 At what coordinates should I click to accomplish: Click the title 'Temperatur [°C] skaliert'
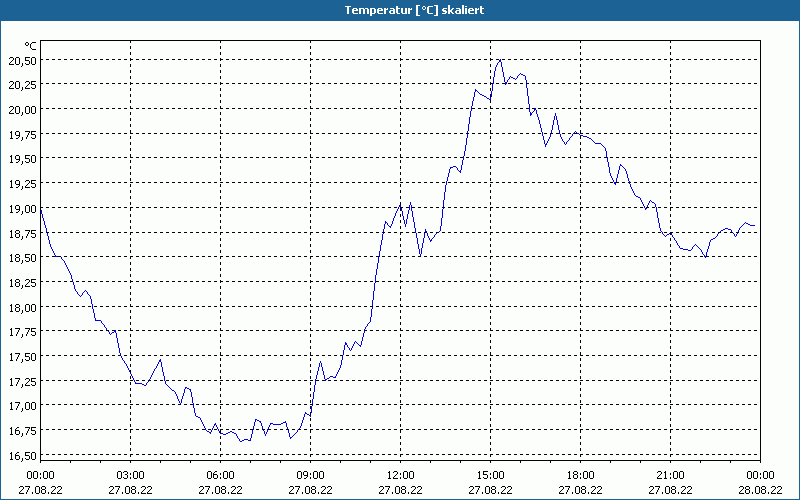414,10
